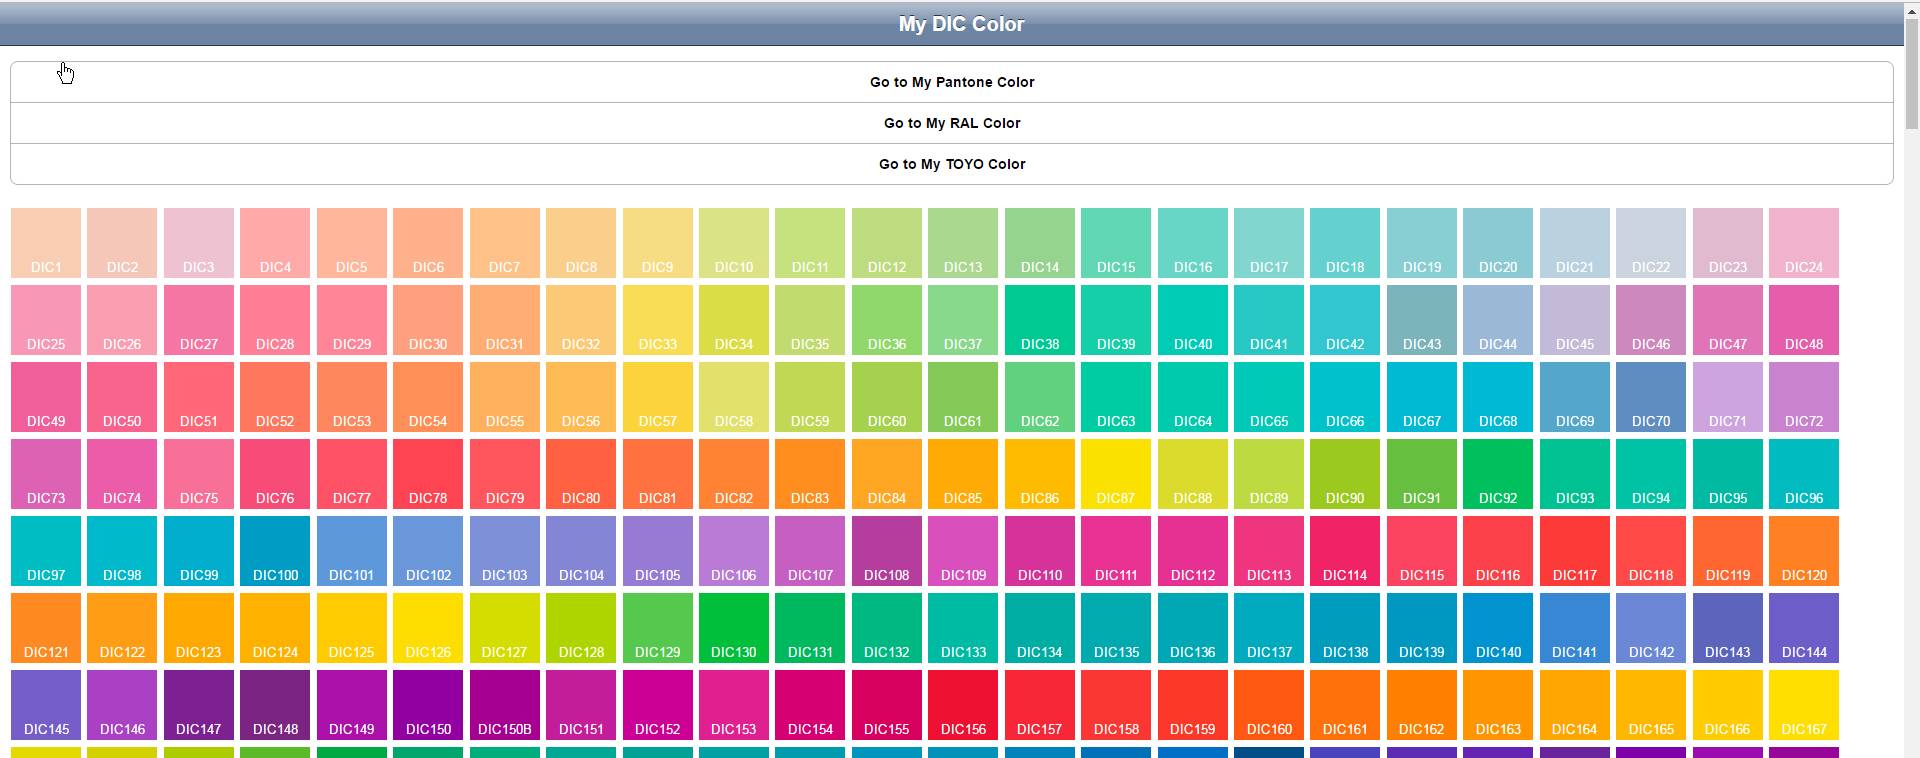Screen dimensions: 1920x758
Task: Click the DIC104 periwinkle swatch
Action: (581, 551)
